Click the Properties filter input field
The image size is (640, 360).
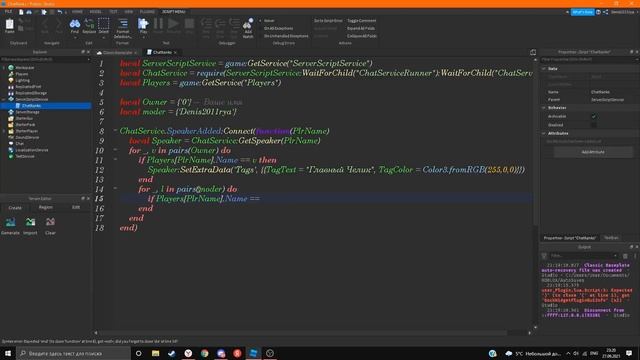pyautogui.click(x=589, y=59)
